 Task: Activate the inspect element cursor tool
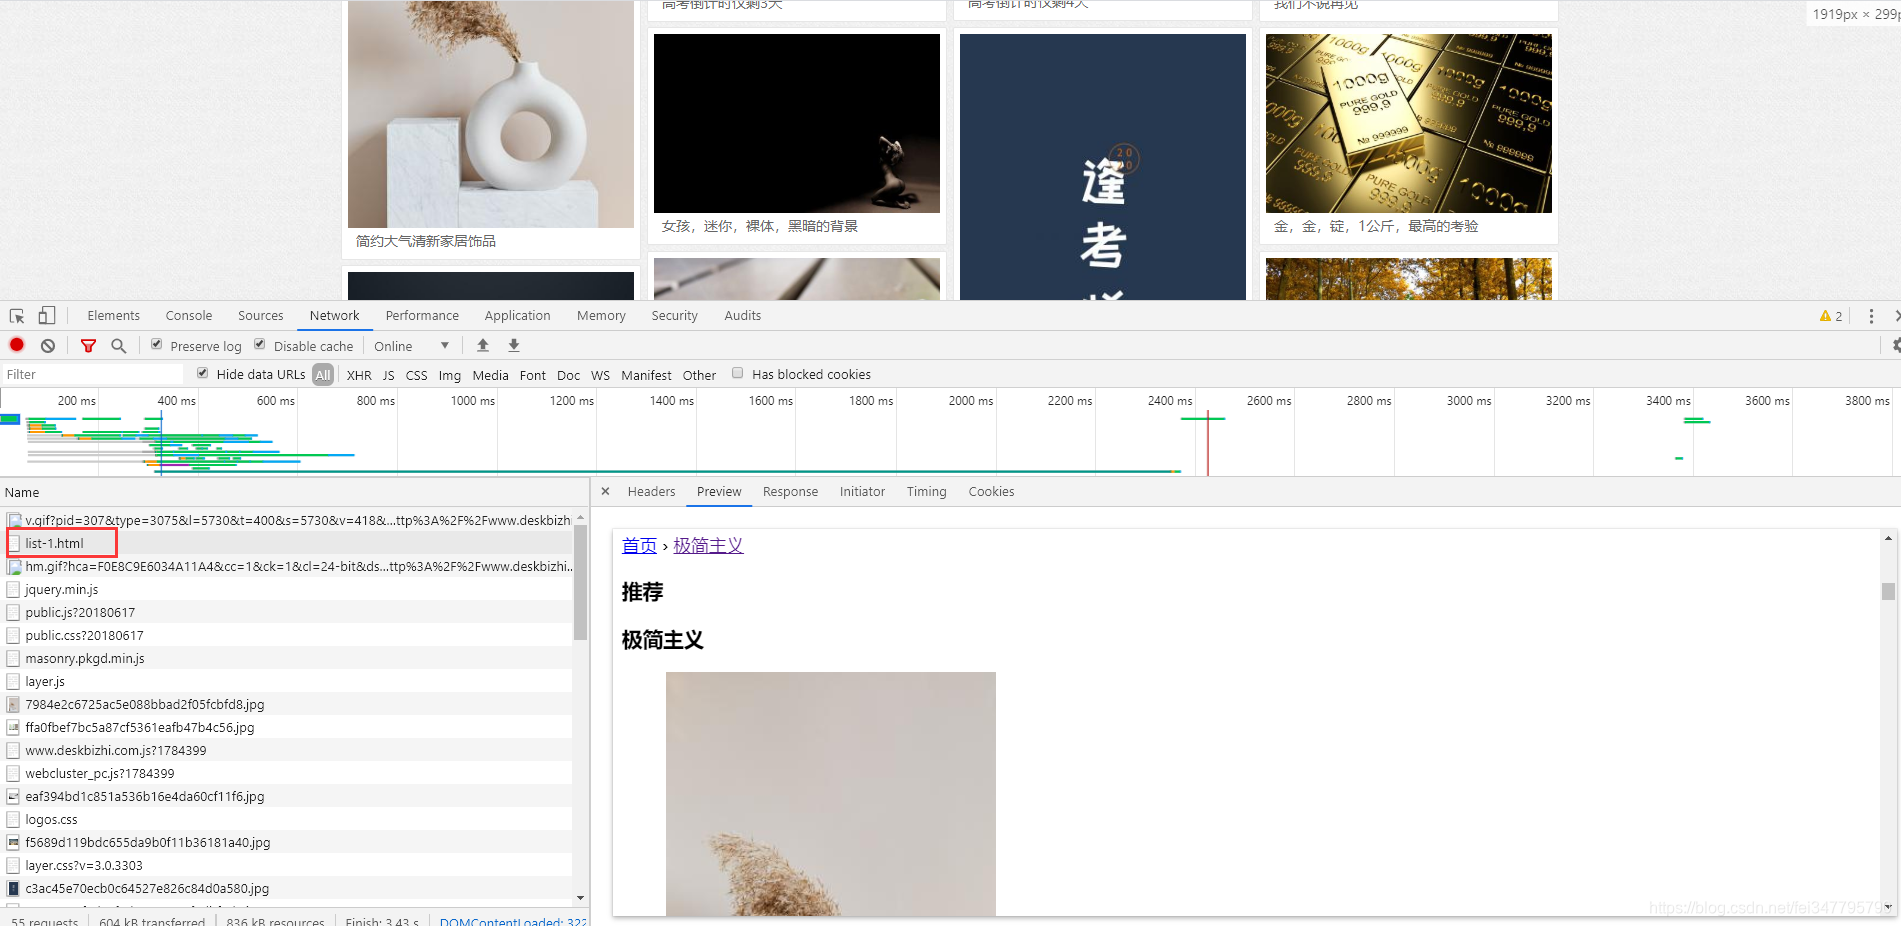16,315
